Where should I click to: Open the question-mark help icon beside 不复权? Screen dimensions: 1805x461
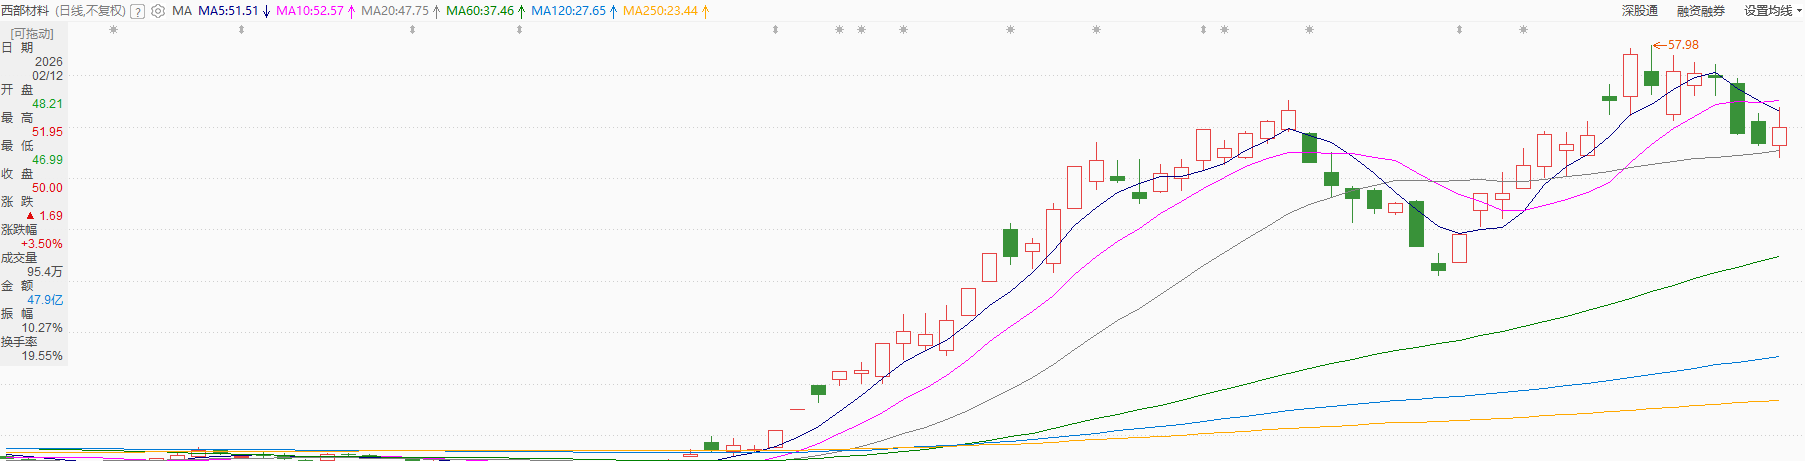138,11
